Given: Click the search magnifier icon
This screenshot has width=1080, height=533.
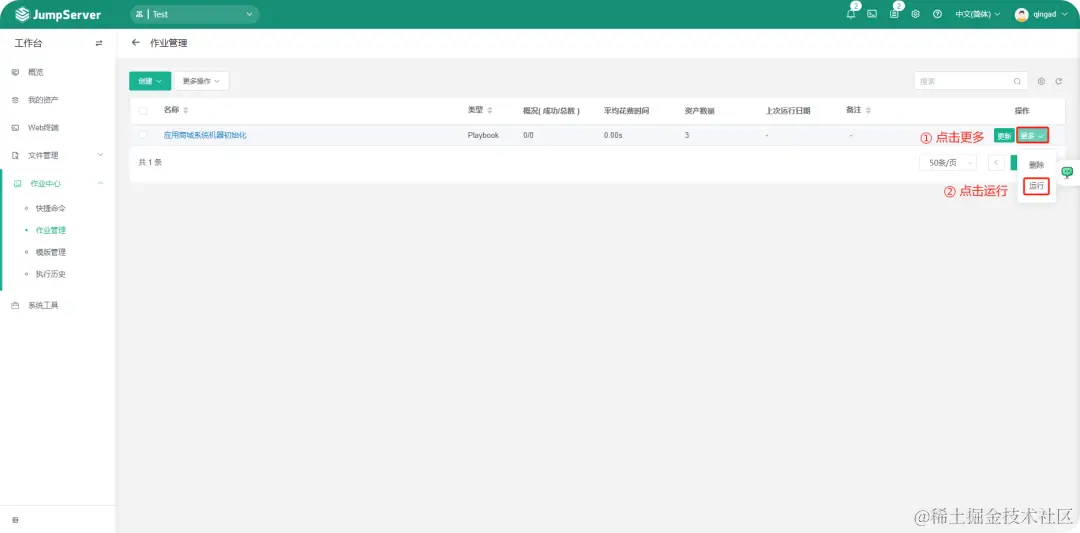Looking at the screenshot, I should [x=1017, y=81].
